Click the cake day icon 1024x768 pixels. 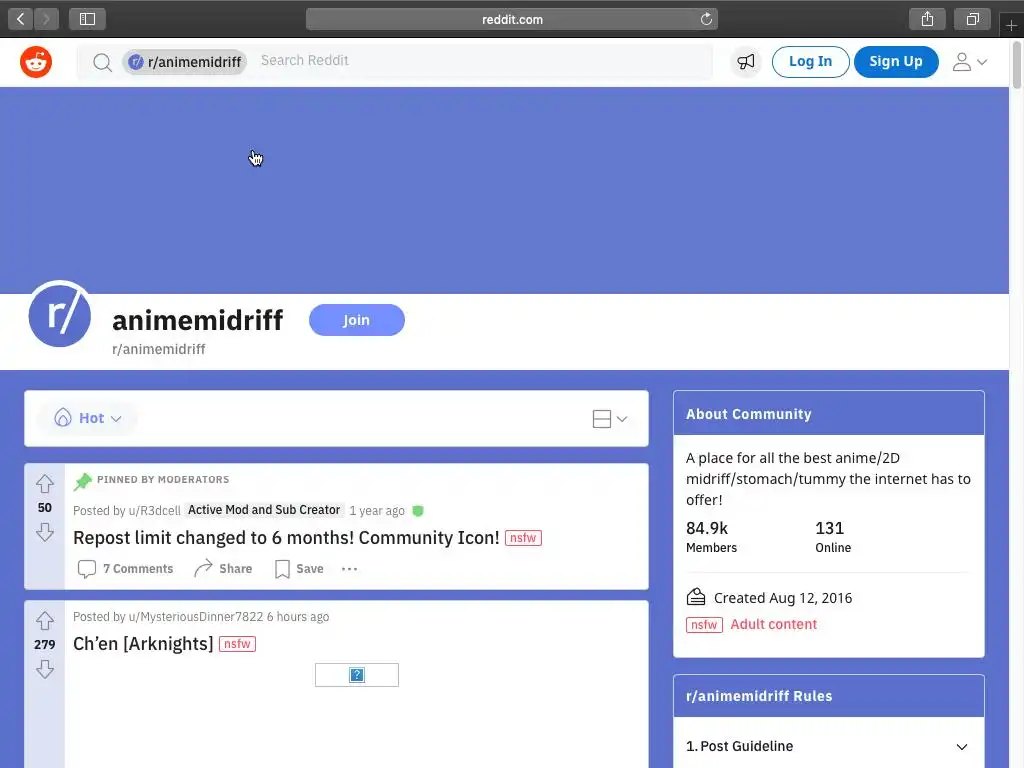point(696,597)
